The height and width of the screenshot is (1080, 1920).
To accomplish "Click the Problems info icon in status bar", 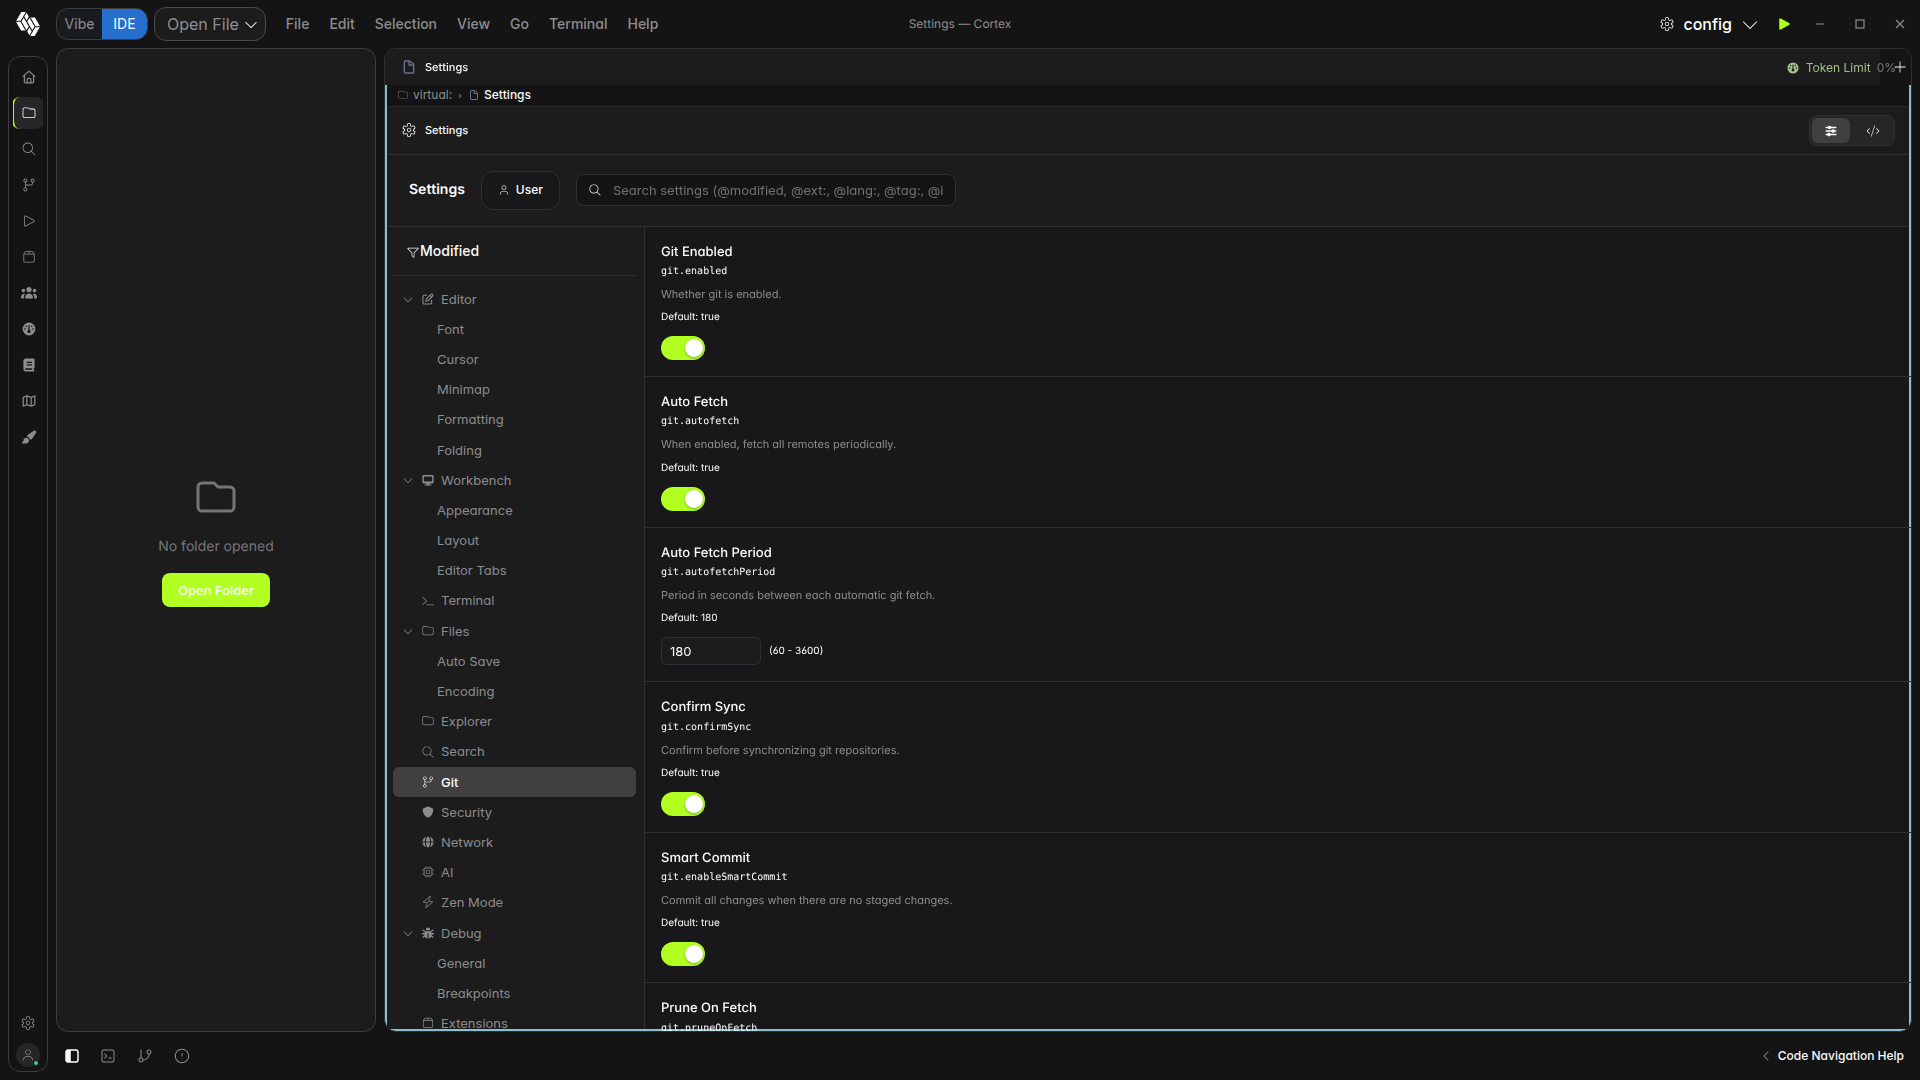I will (182, 1056).
